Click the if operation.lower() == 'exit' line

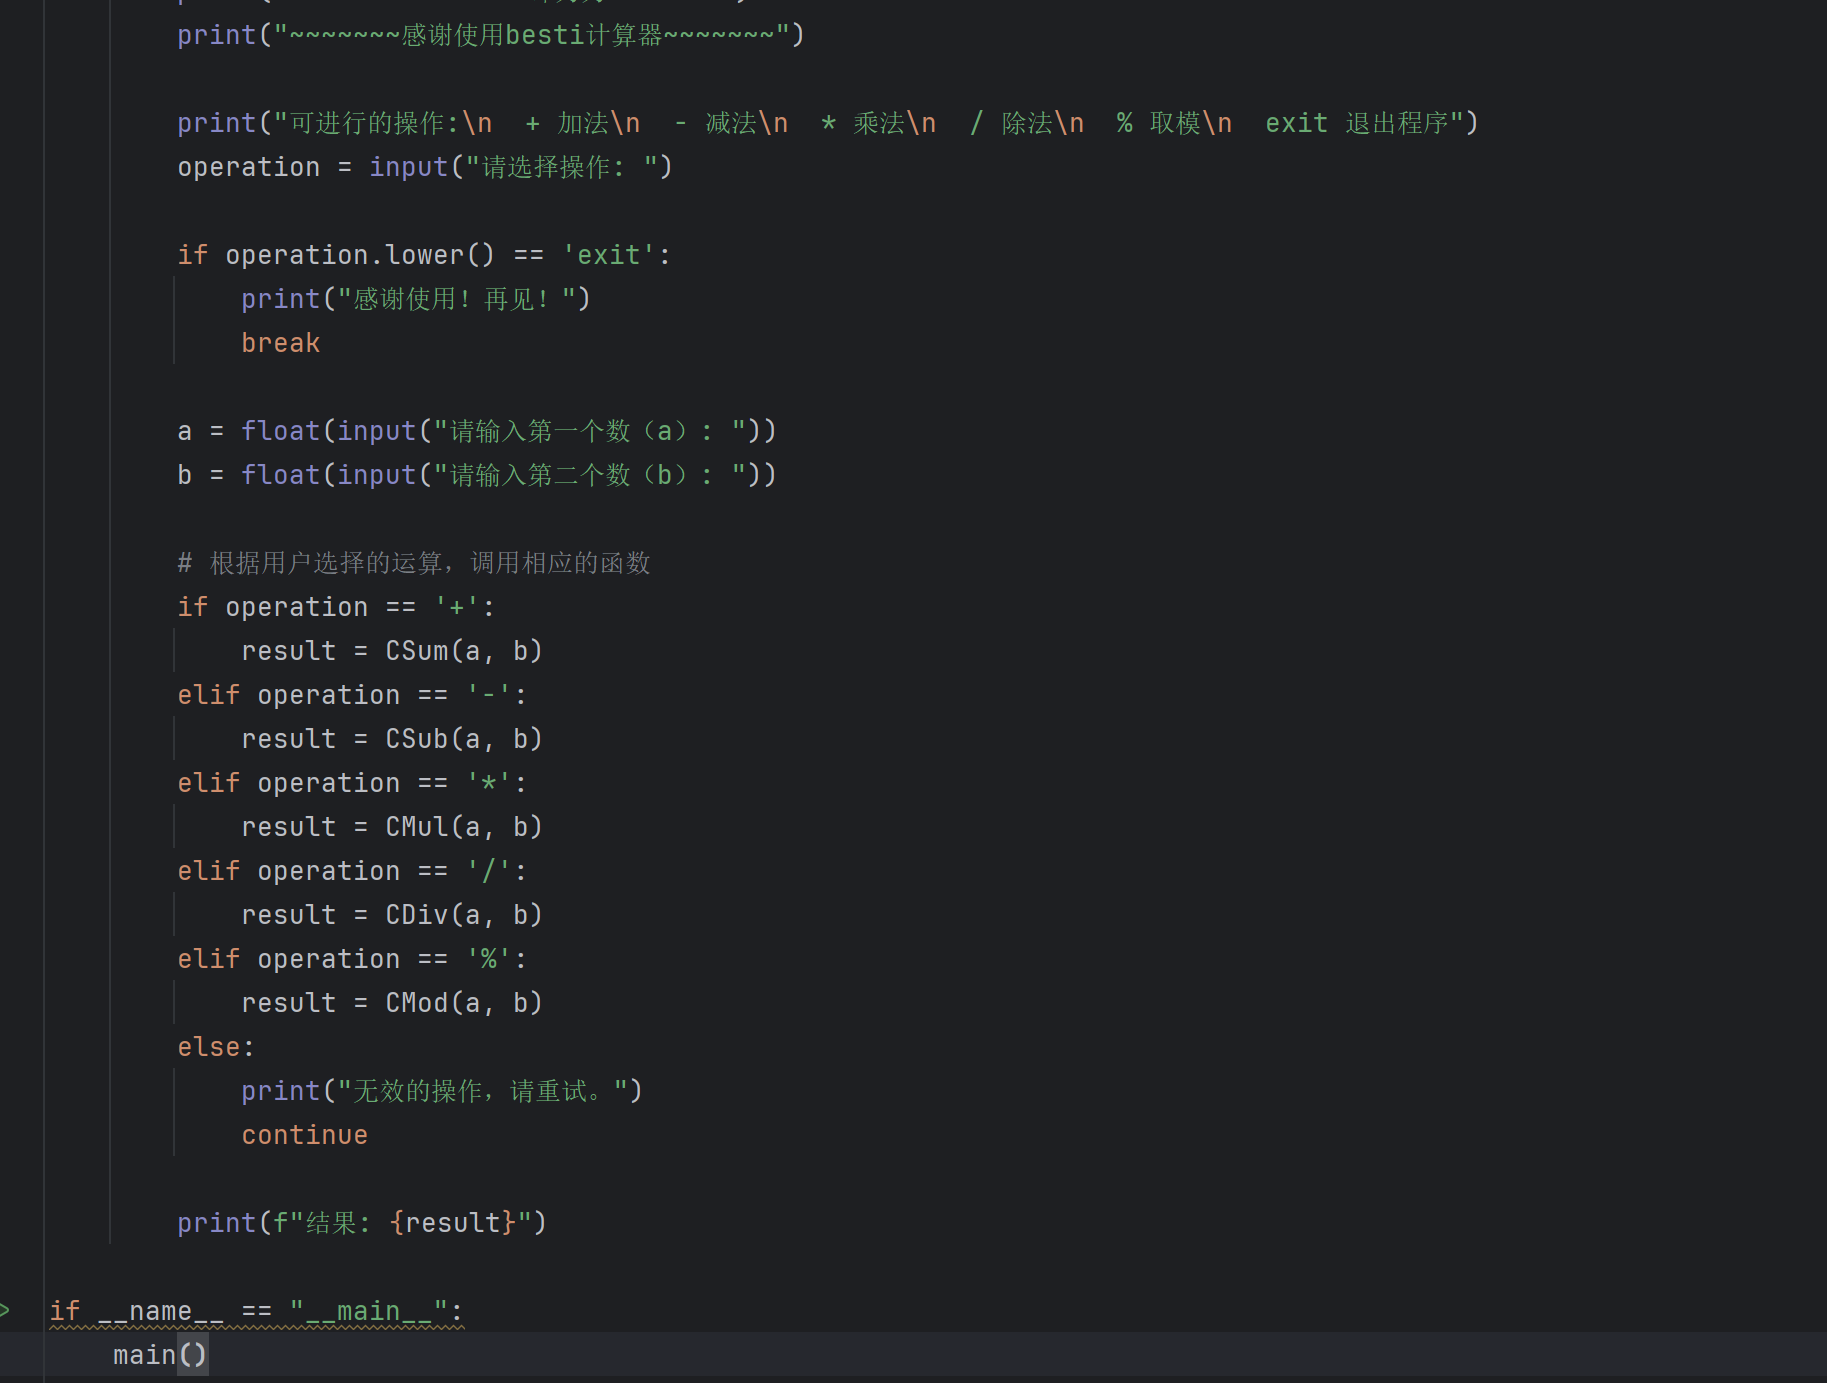[x=424, y=255]
